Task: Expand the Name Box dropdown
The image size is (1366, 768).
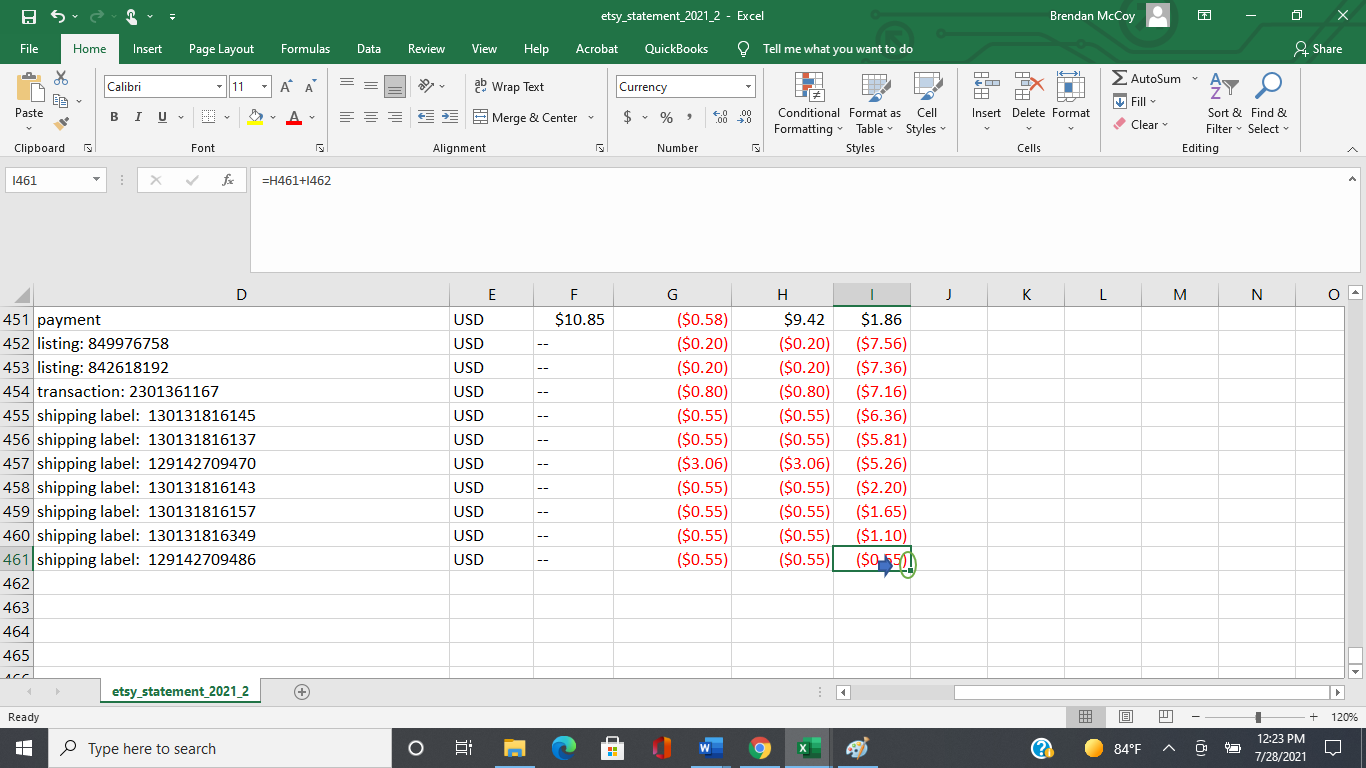Action: coord(97,180)
